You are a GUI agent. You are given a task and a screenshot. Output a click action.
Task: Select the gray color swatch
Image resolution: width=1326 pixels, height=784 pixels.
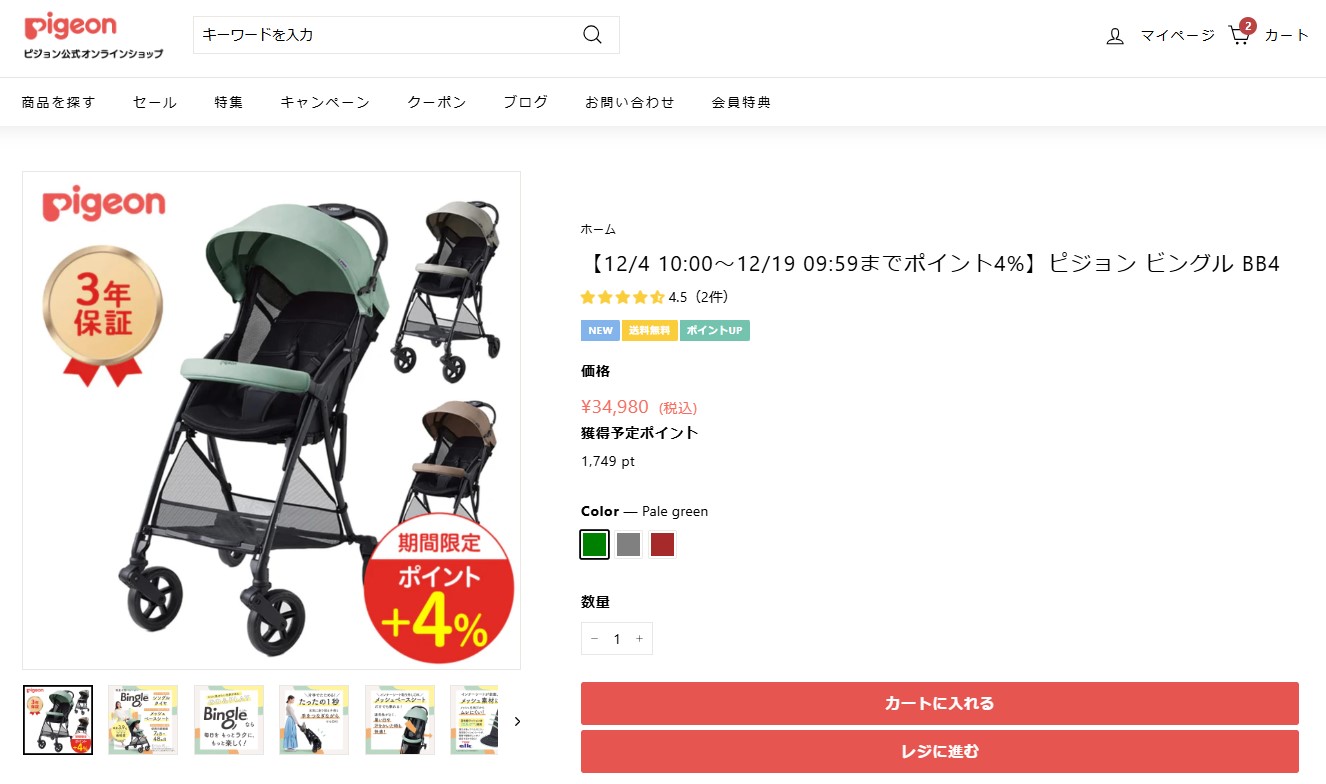click(x=628, y=545)
